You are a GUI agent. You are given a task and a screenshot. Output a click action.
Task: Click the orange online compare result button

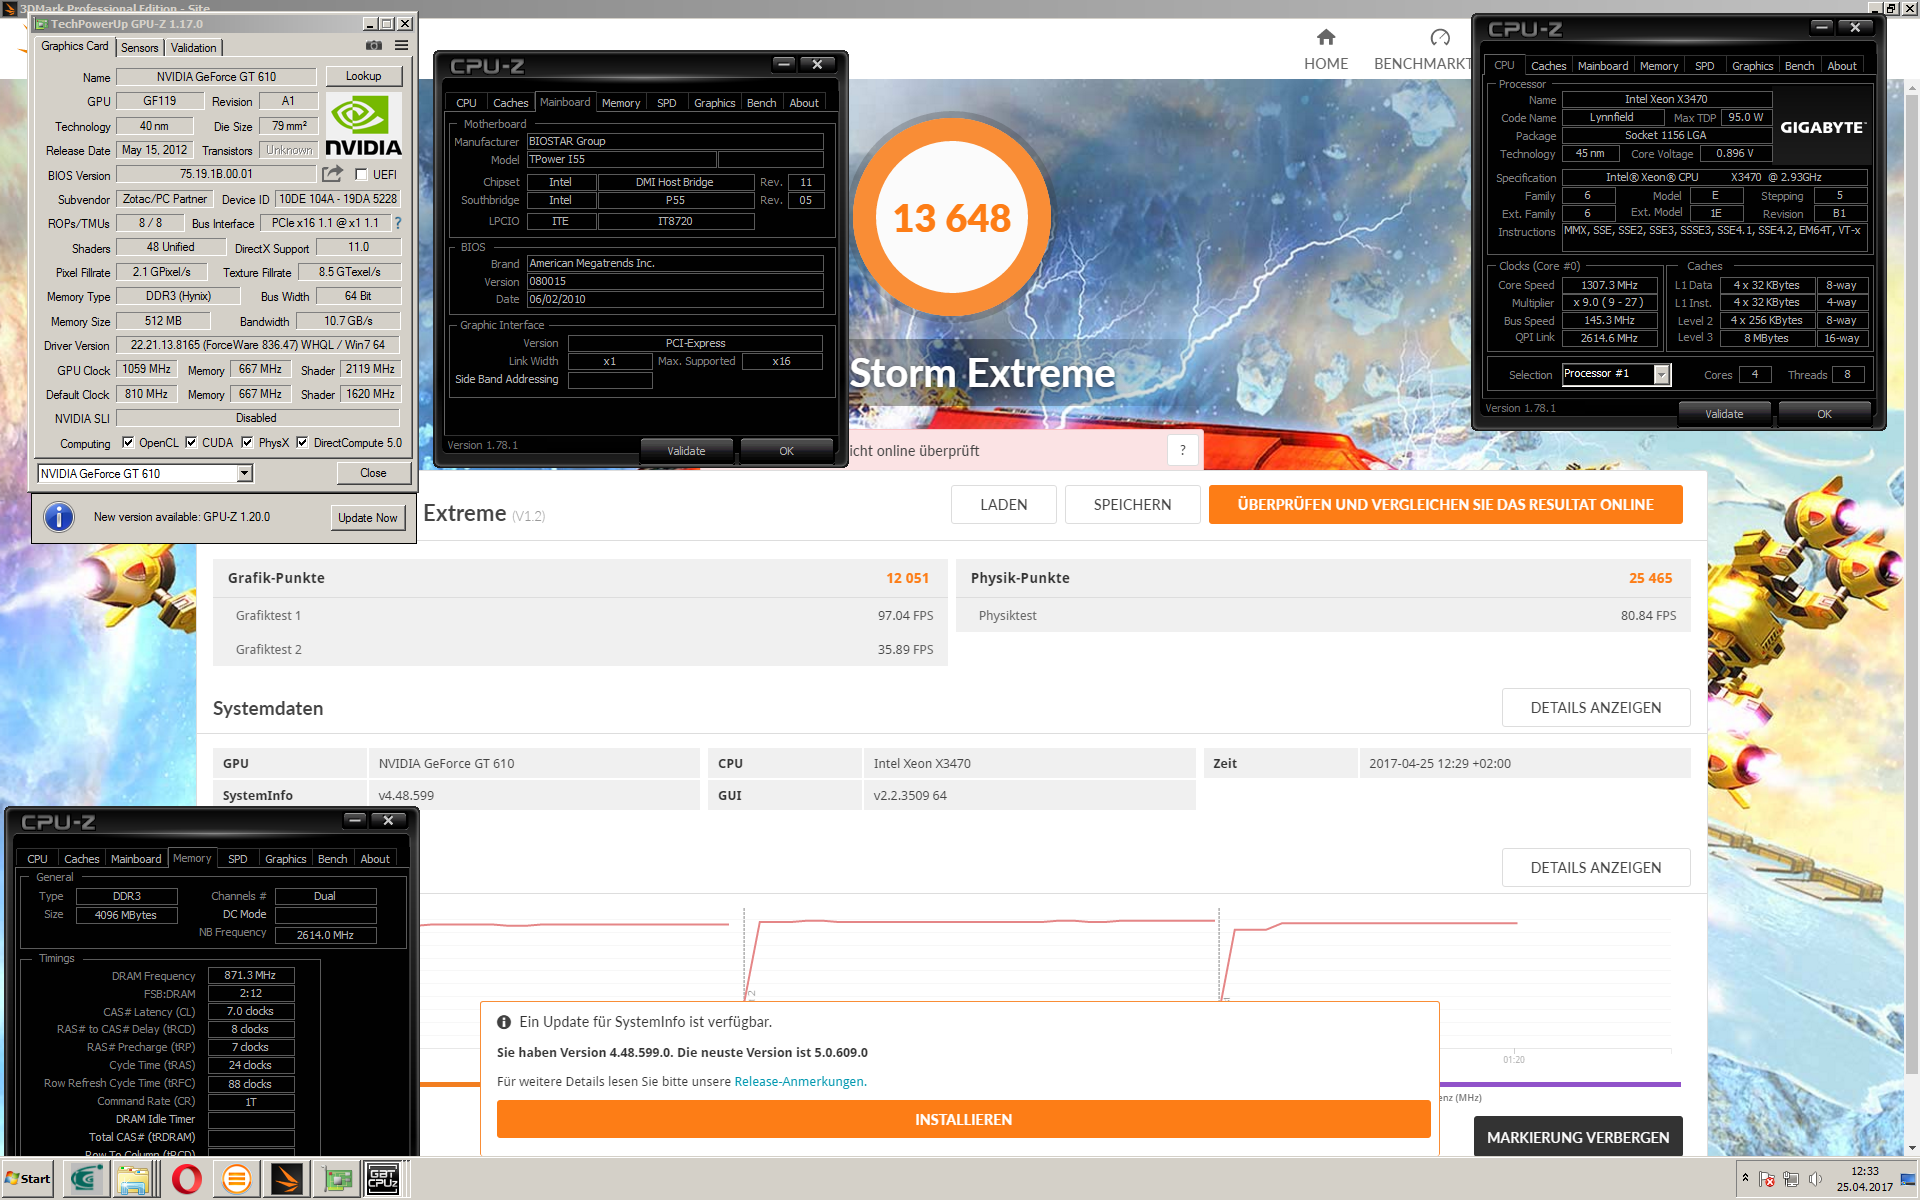click(x=1445, y=505)
